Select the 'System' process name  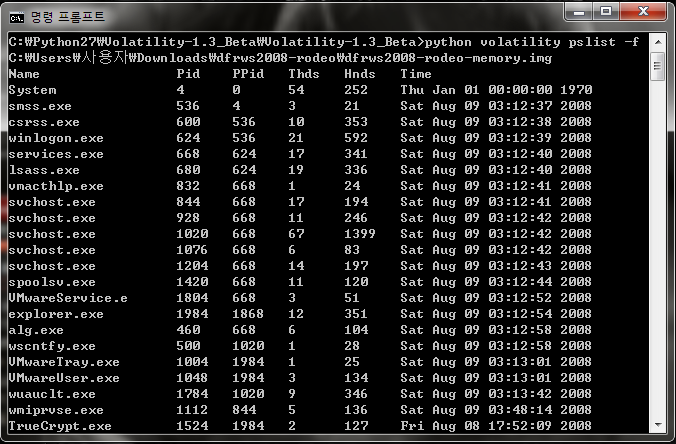pos(32,90)
